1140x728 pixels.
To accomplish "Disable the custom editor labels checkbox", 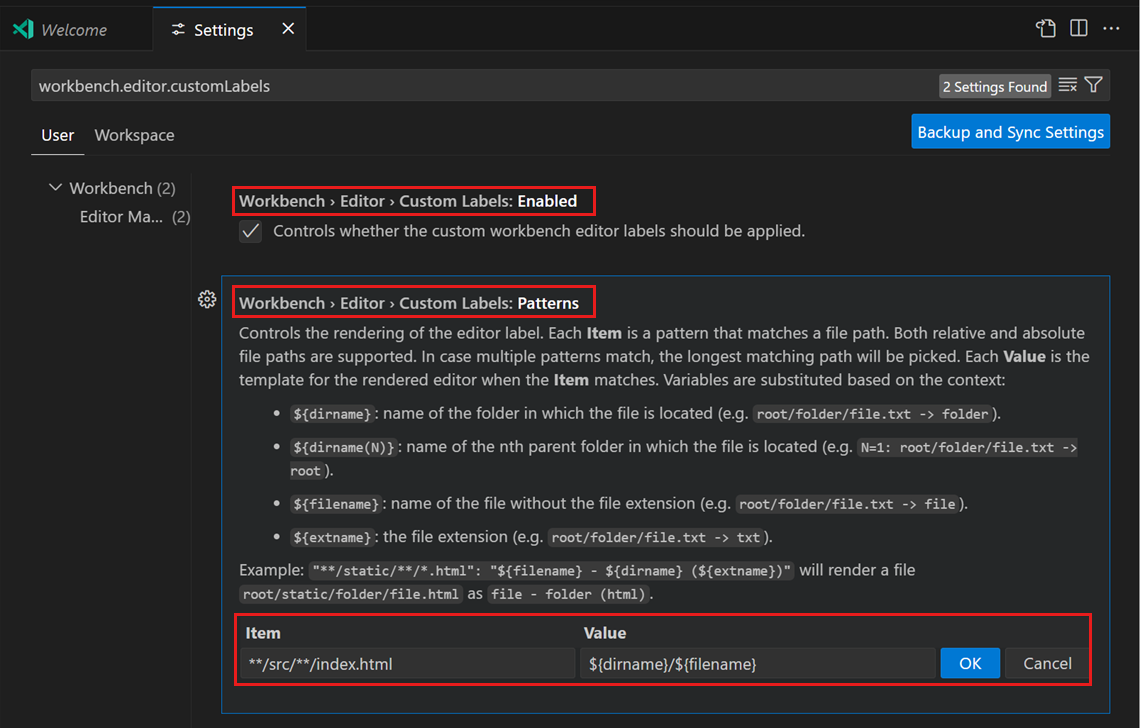I will pyautogui.click(x=249, y=231).
